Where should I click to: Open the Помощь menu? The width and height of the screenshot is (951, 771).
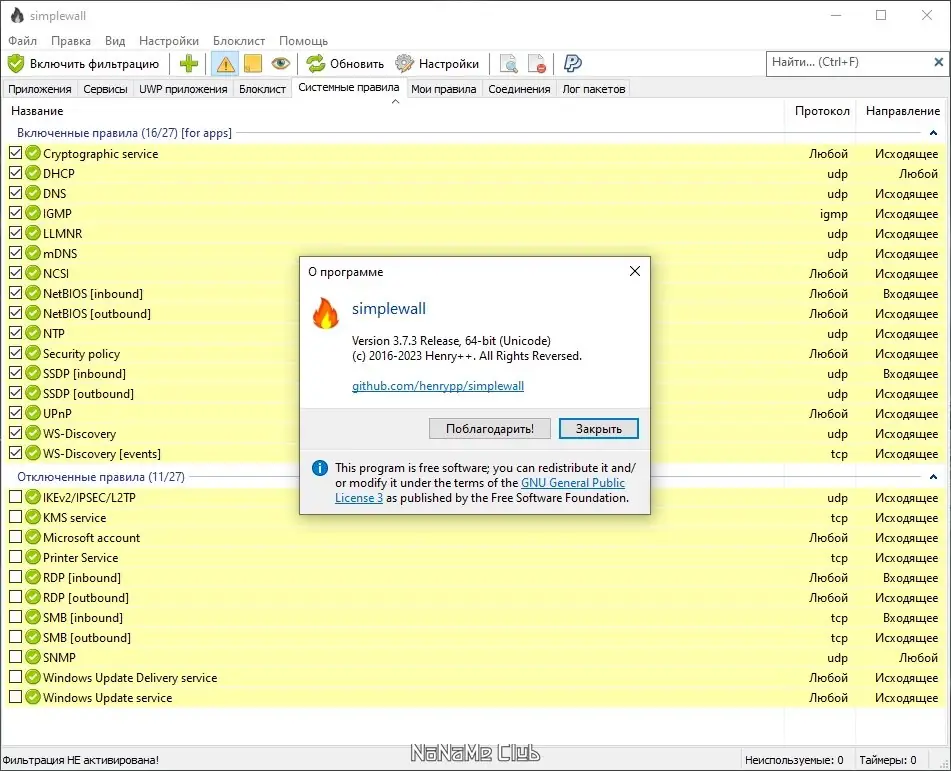tap(303, 41)
